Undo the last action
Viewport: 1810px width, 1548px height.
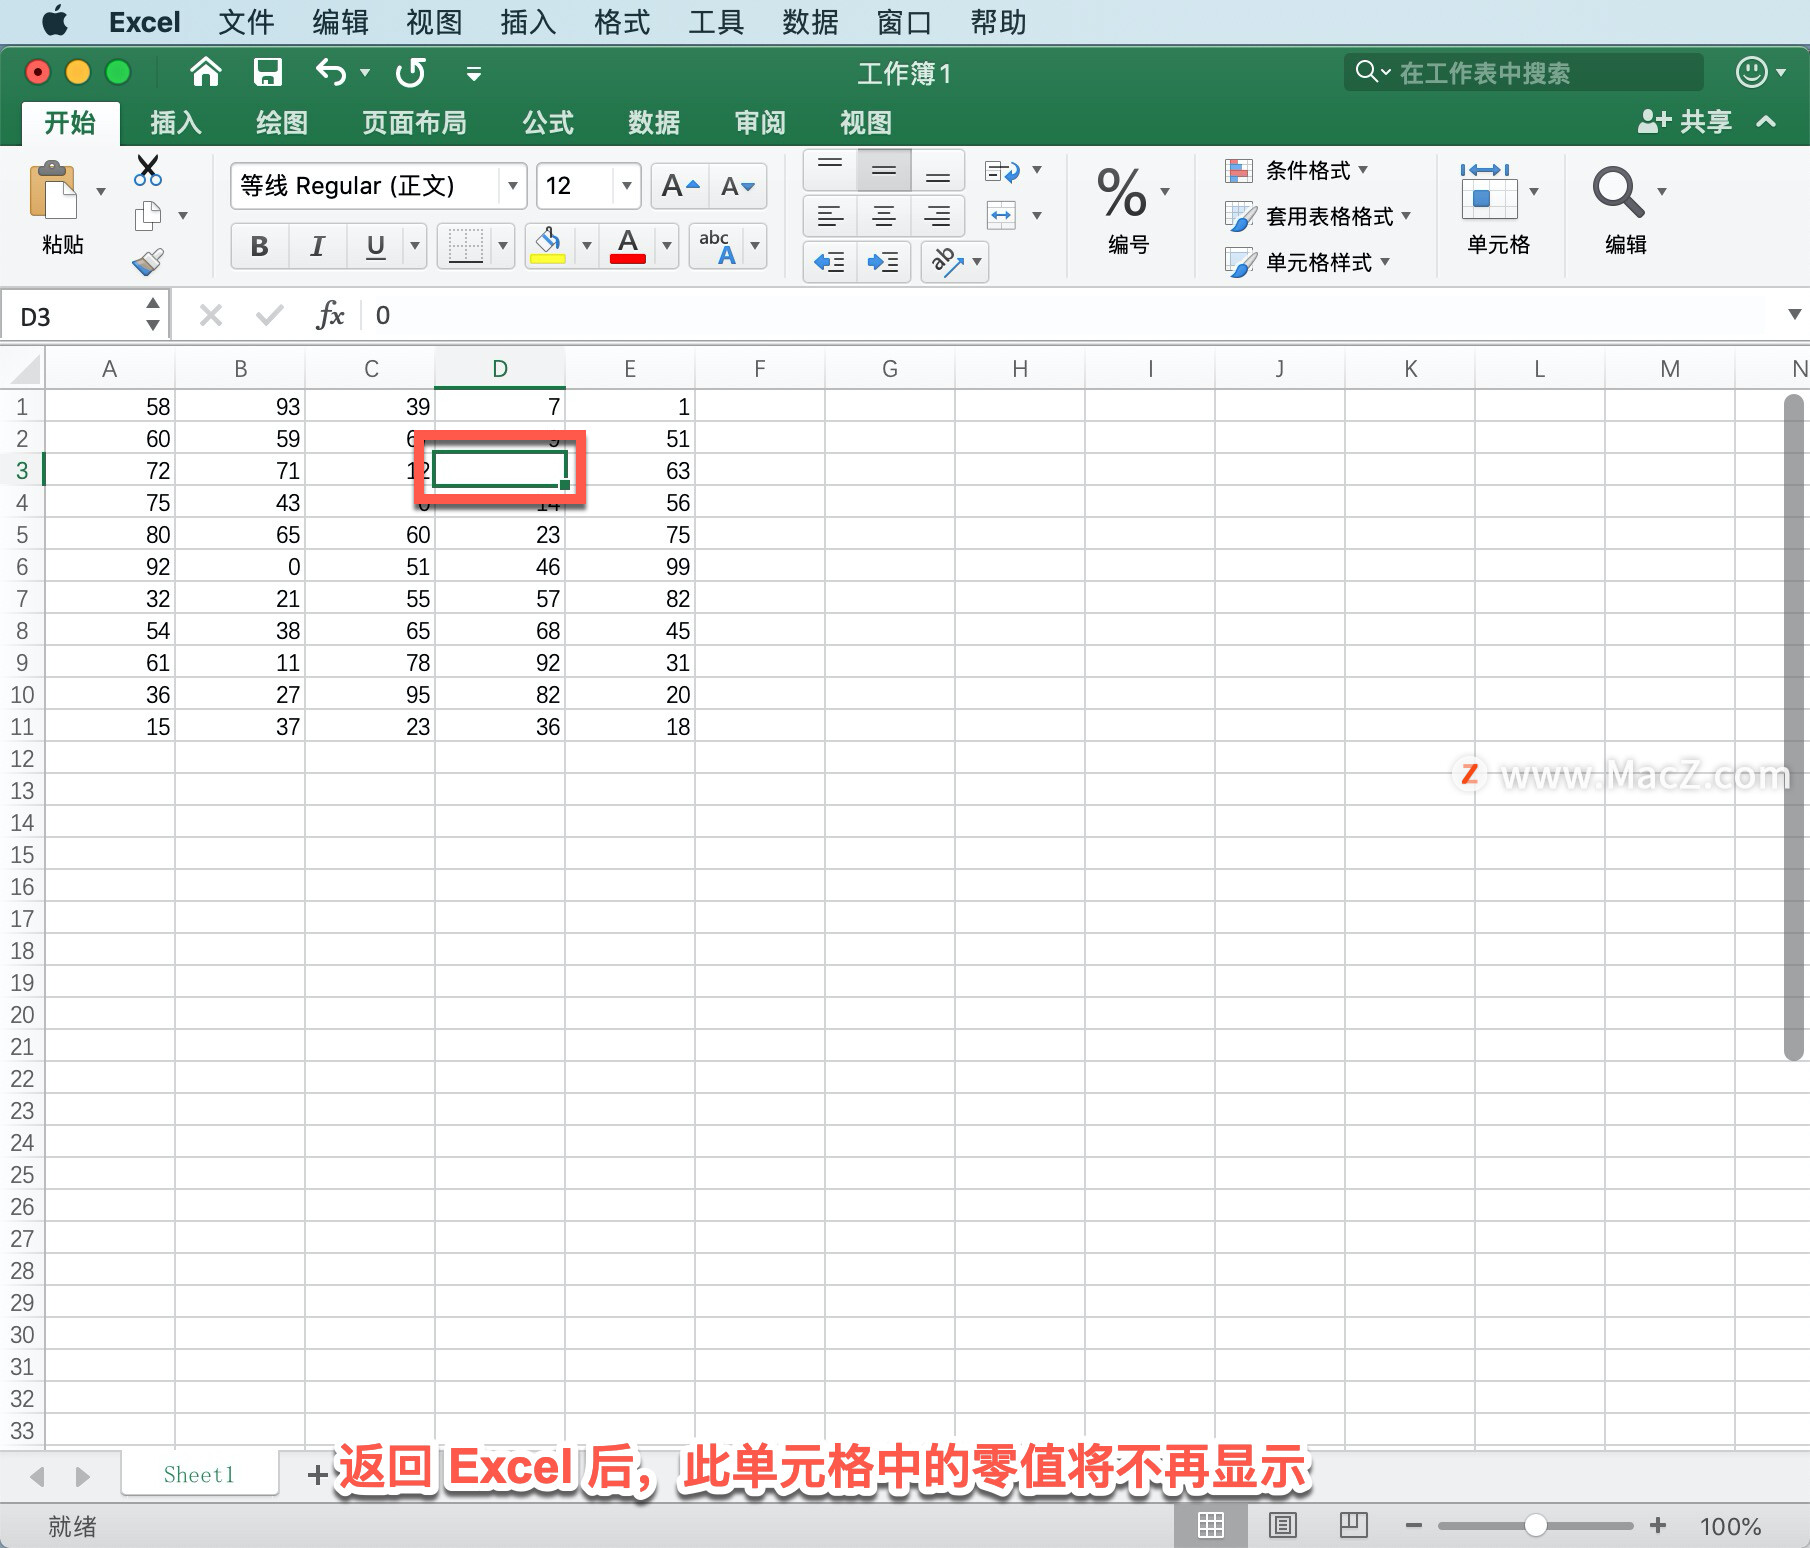pyautogui.click(x=331, y=72)
